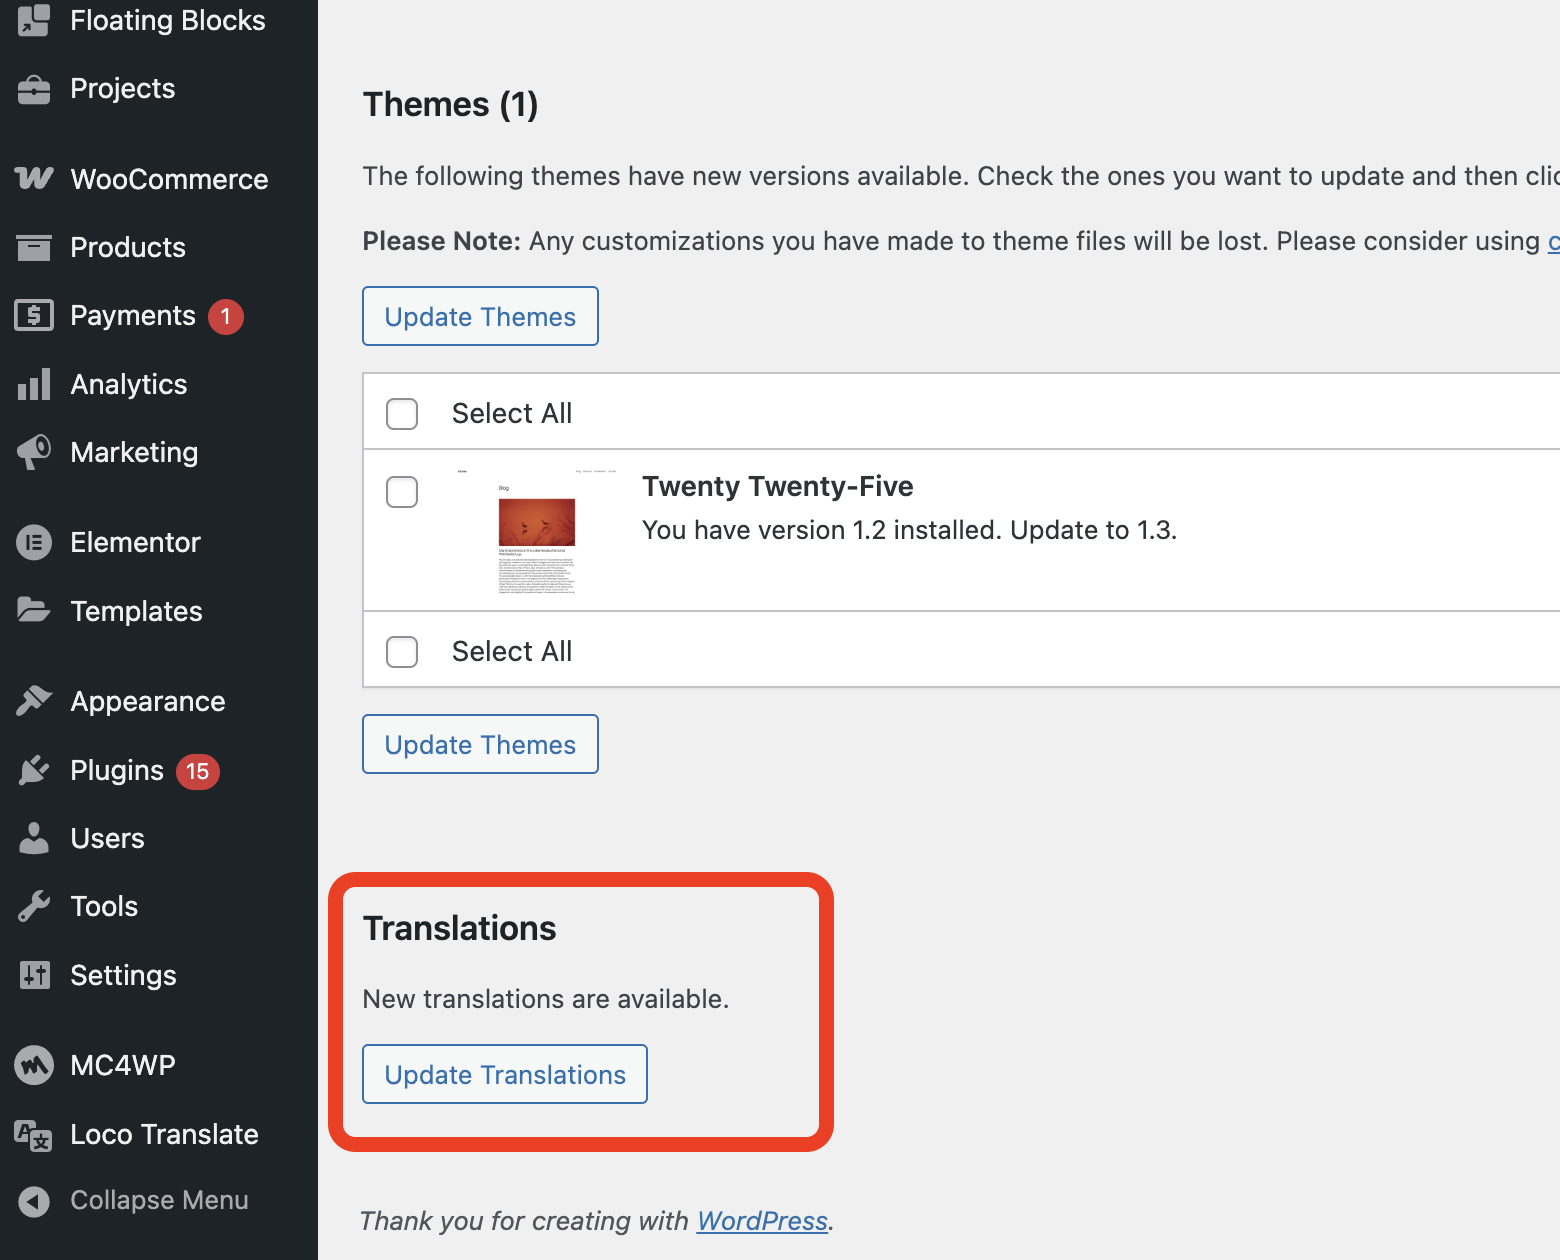Open the Appearance menu
This screenshot has height=1260, width=1560.
tap(147, 702)
